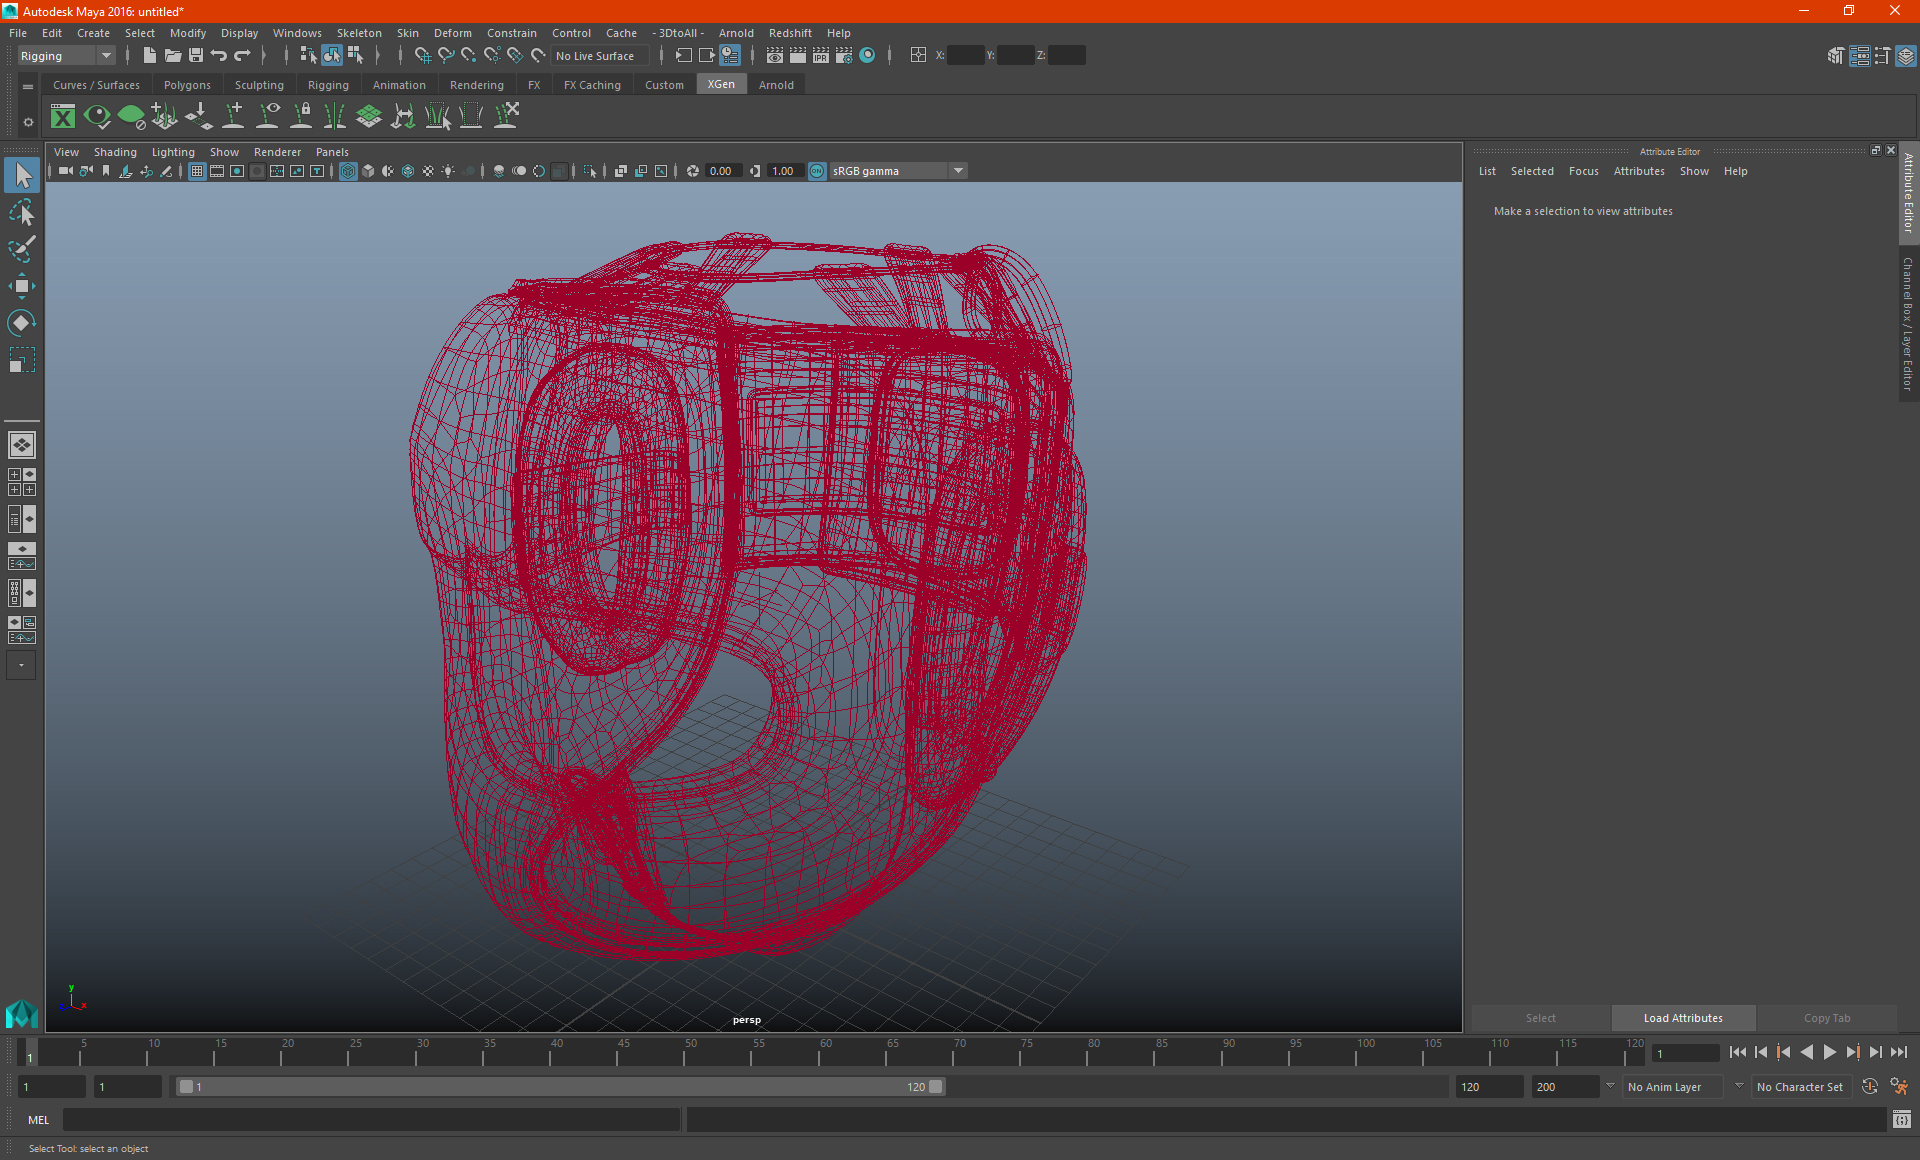Choose the Rotate tool
This screenshot has width=1920, height=1160.
22,322
